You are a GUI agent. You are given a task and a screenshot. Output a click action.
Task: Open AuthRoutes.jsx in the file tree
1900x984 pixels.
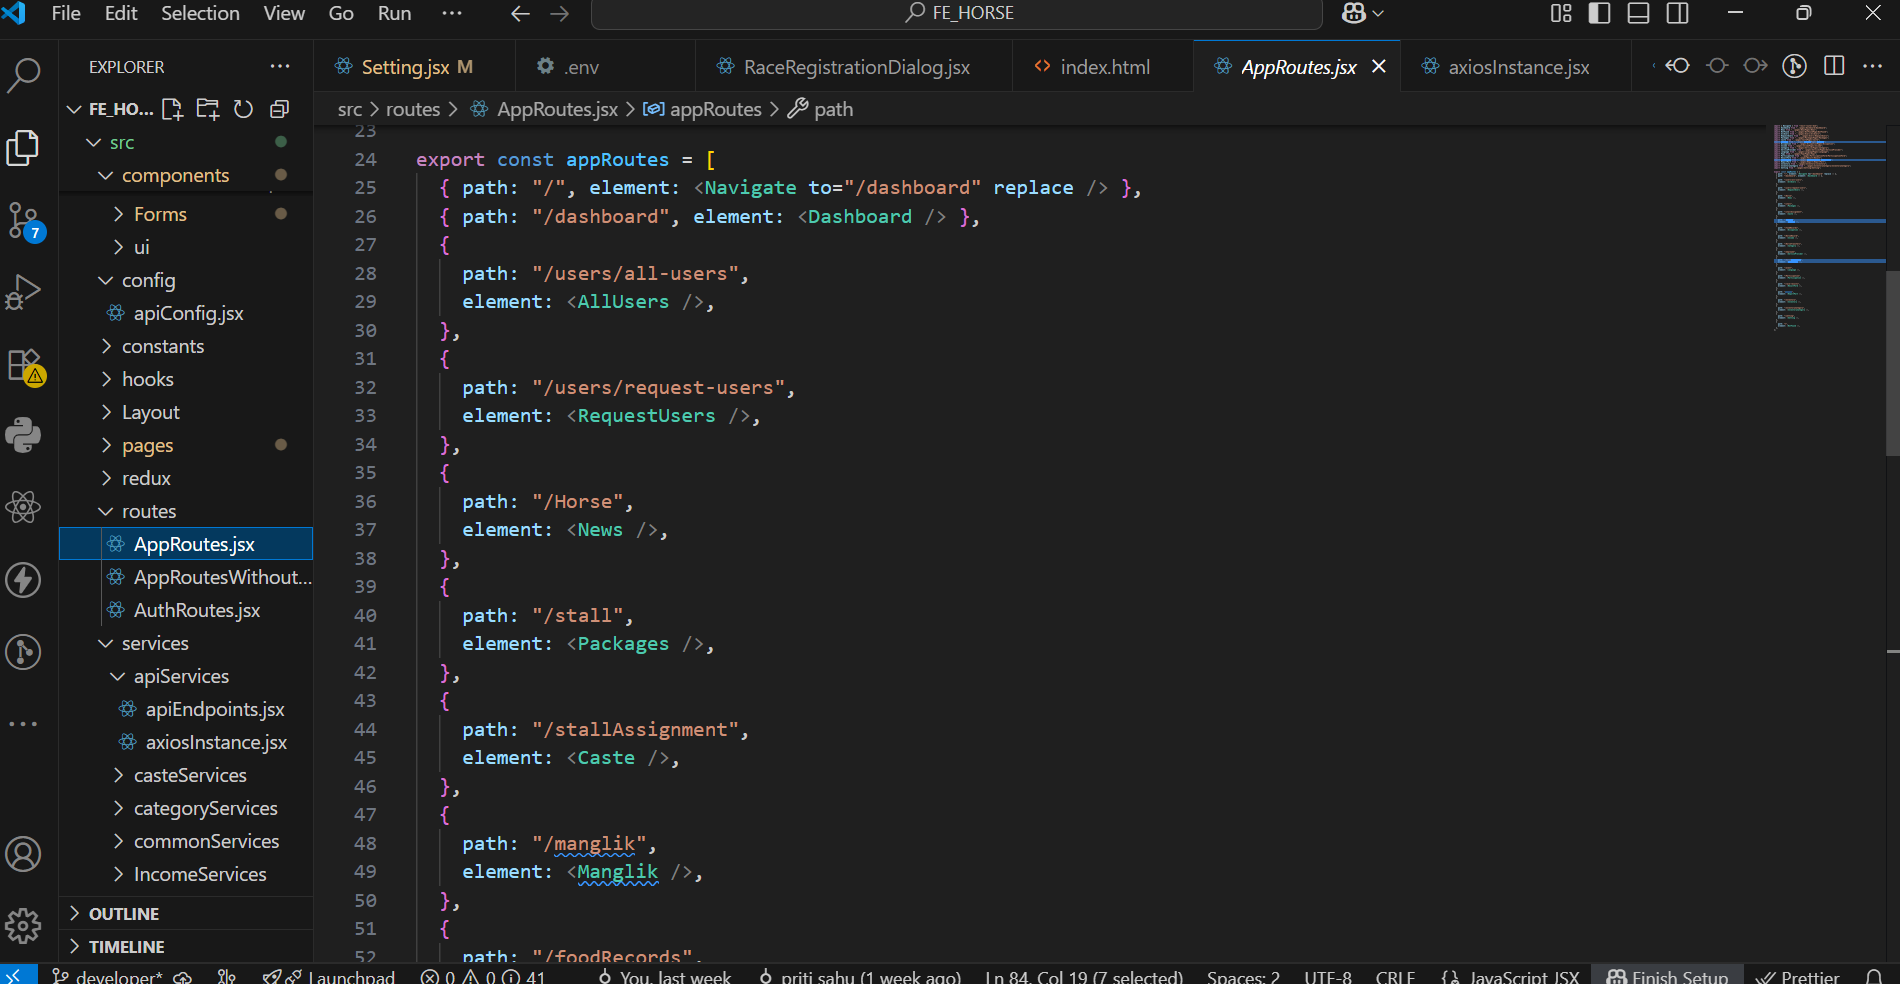(x=197, y=610)
